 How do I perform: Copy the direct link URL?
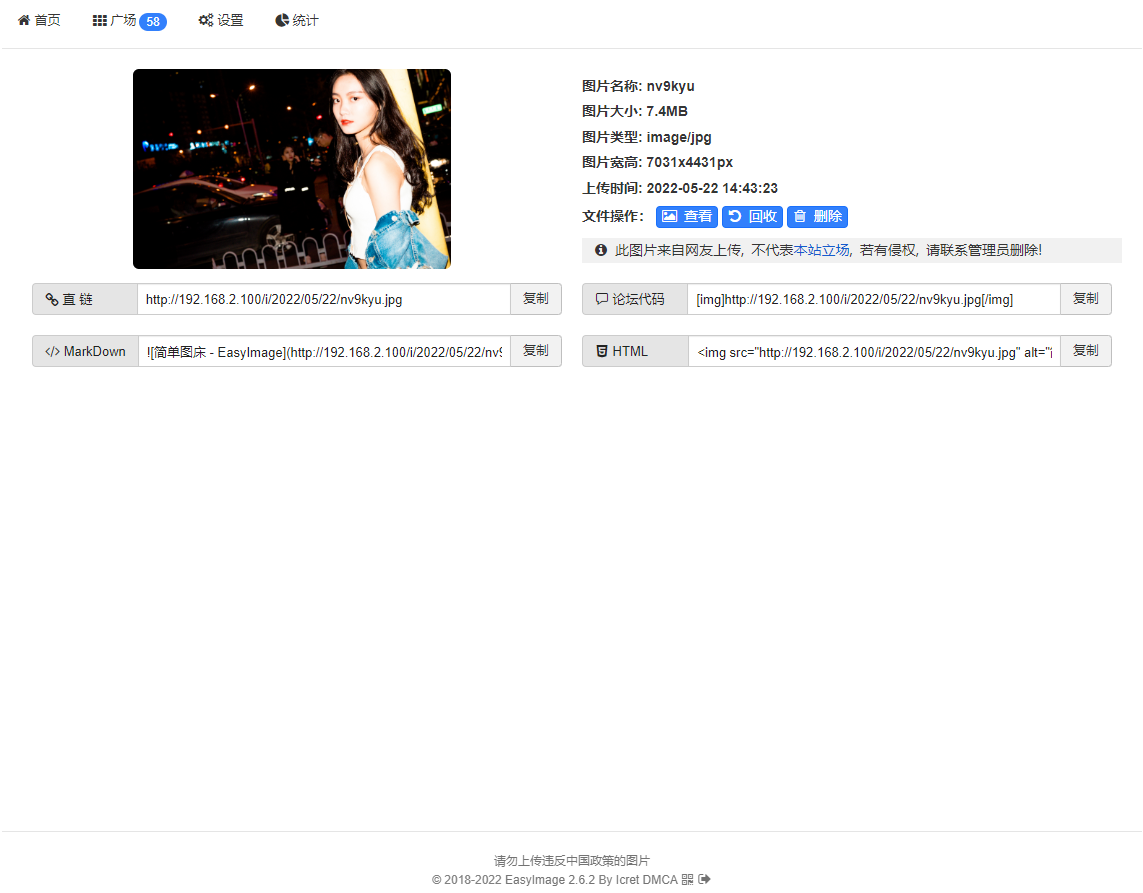(x=535, y=299)
